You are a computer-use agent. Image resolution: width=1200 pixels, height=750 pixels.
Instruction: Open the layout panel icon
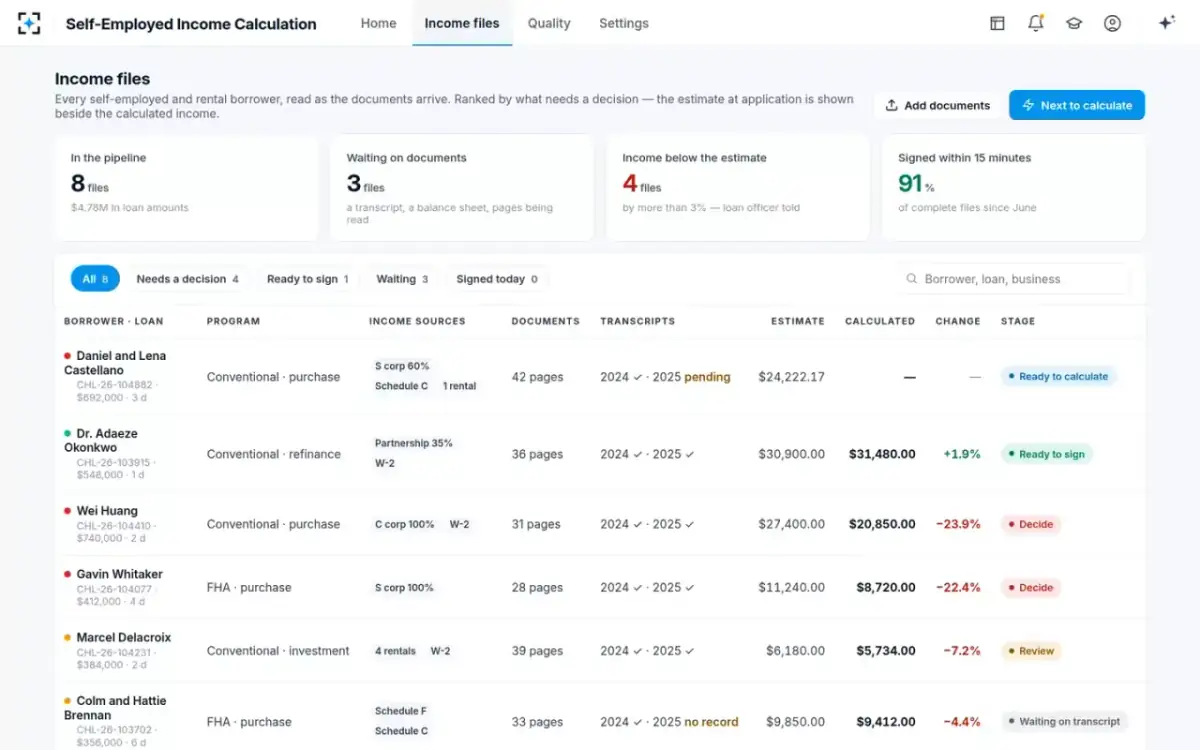point(997,23)
